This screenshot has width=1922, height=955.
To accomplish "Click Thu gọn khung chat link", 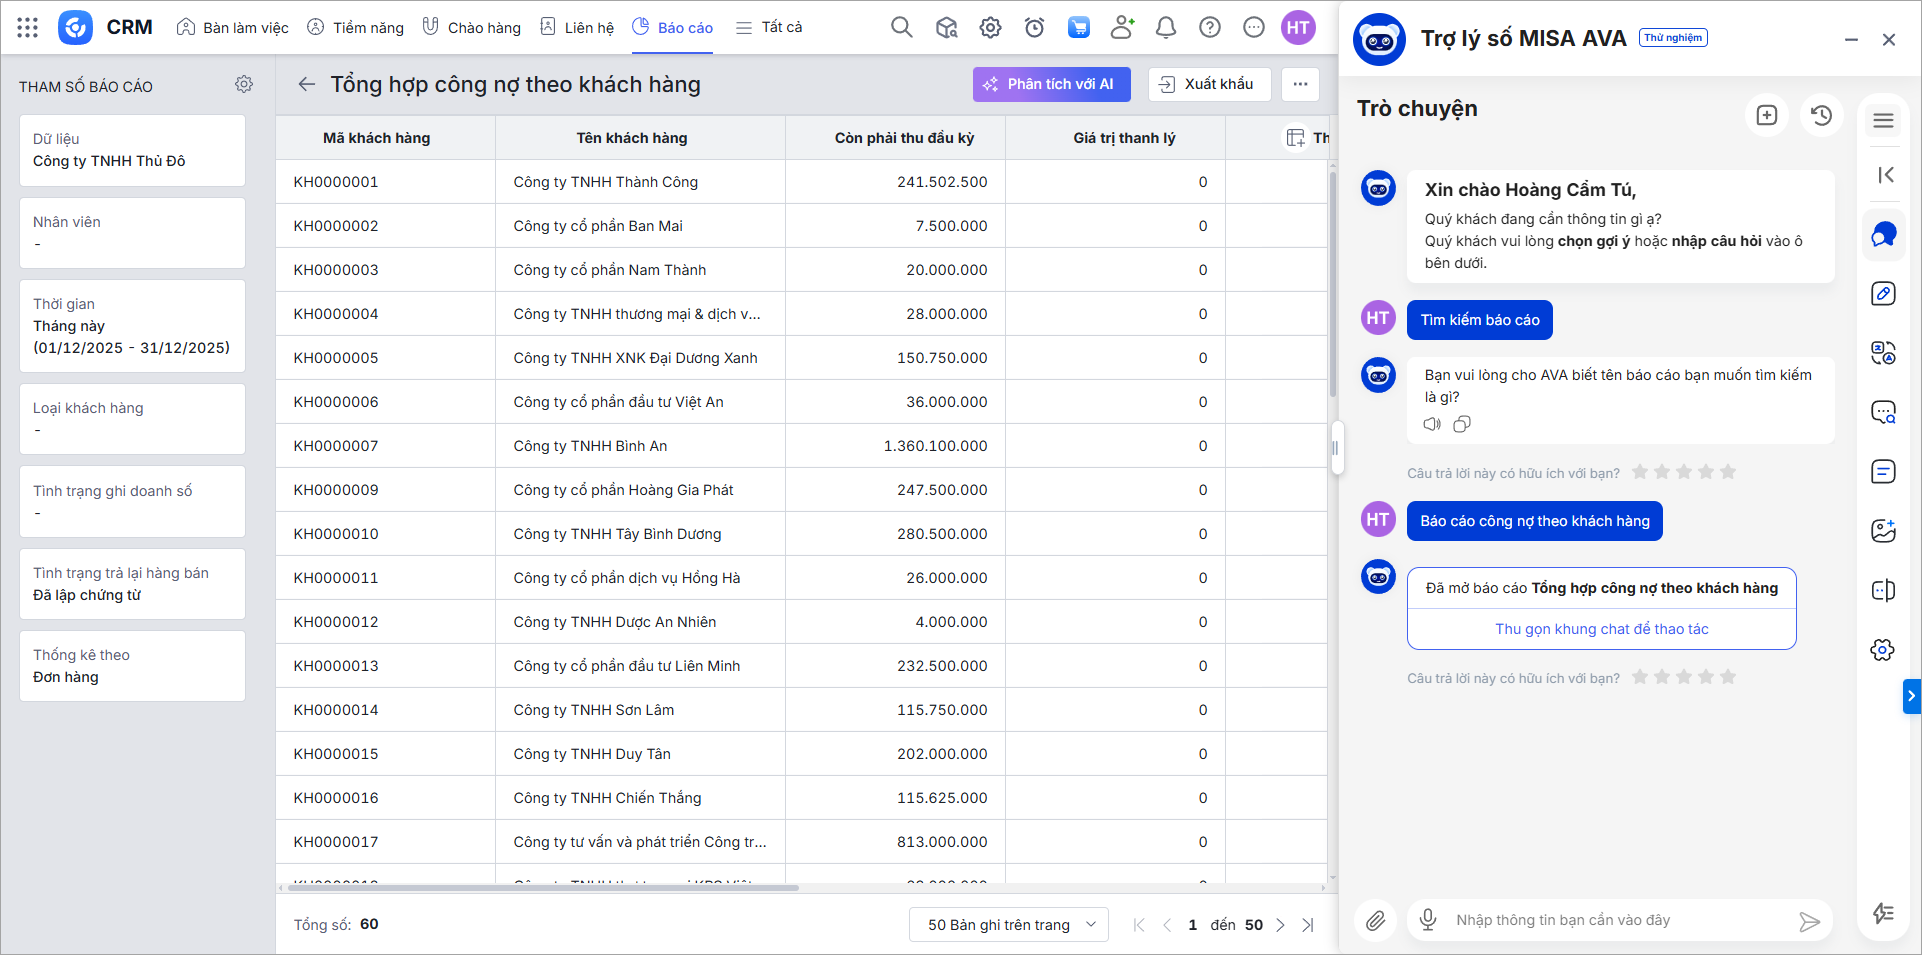I will [x=1601, y=629].
